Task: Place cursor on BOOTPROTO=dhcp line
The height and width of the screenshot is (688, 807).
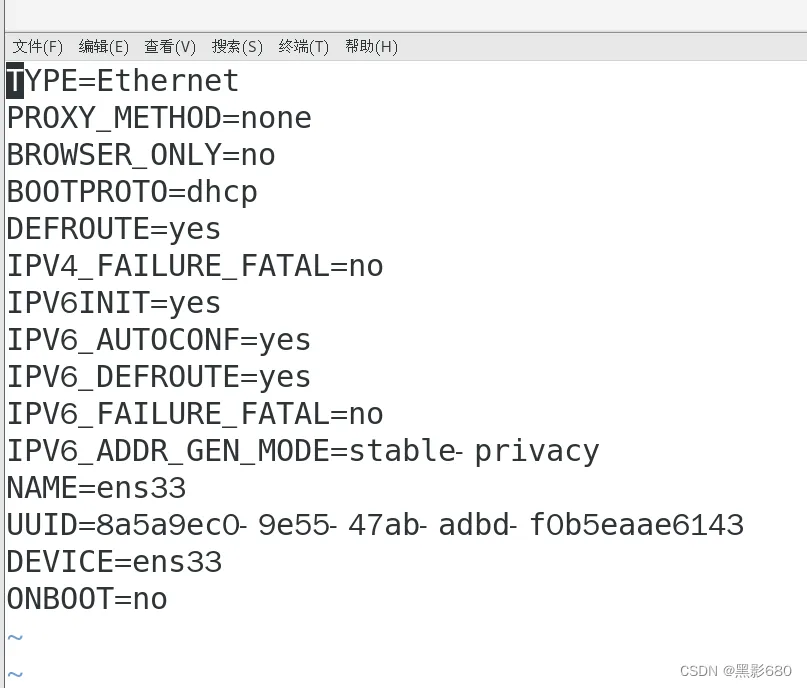Action: coord(132,192)
